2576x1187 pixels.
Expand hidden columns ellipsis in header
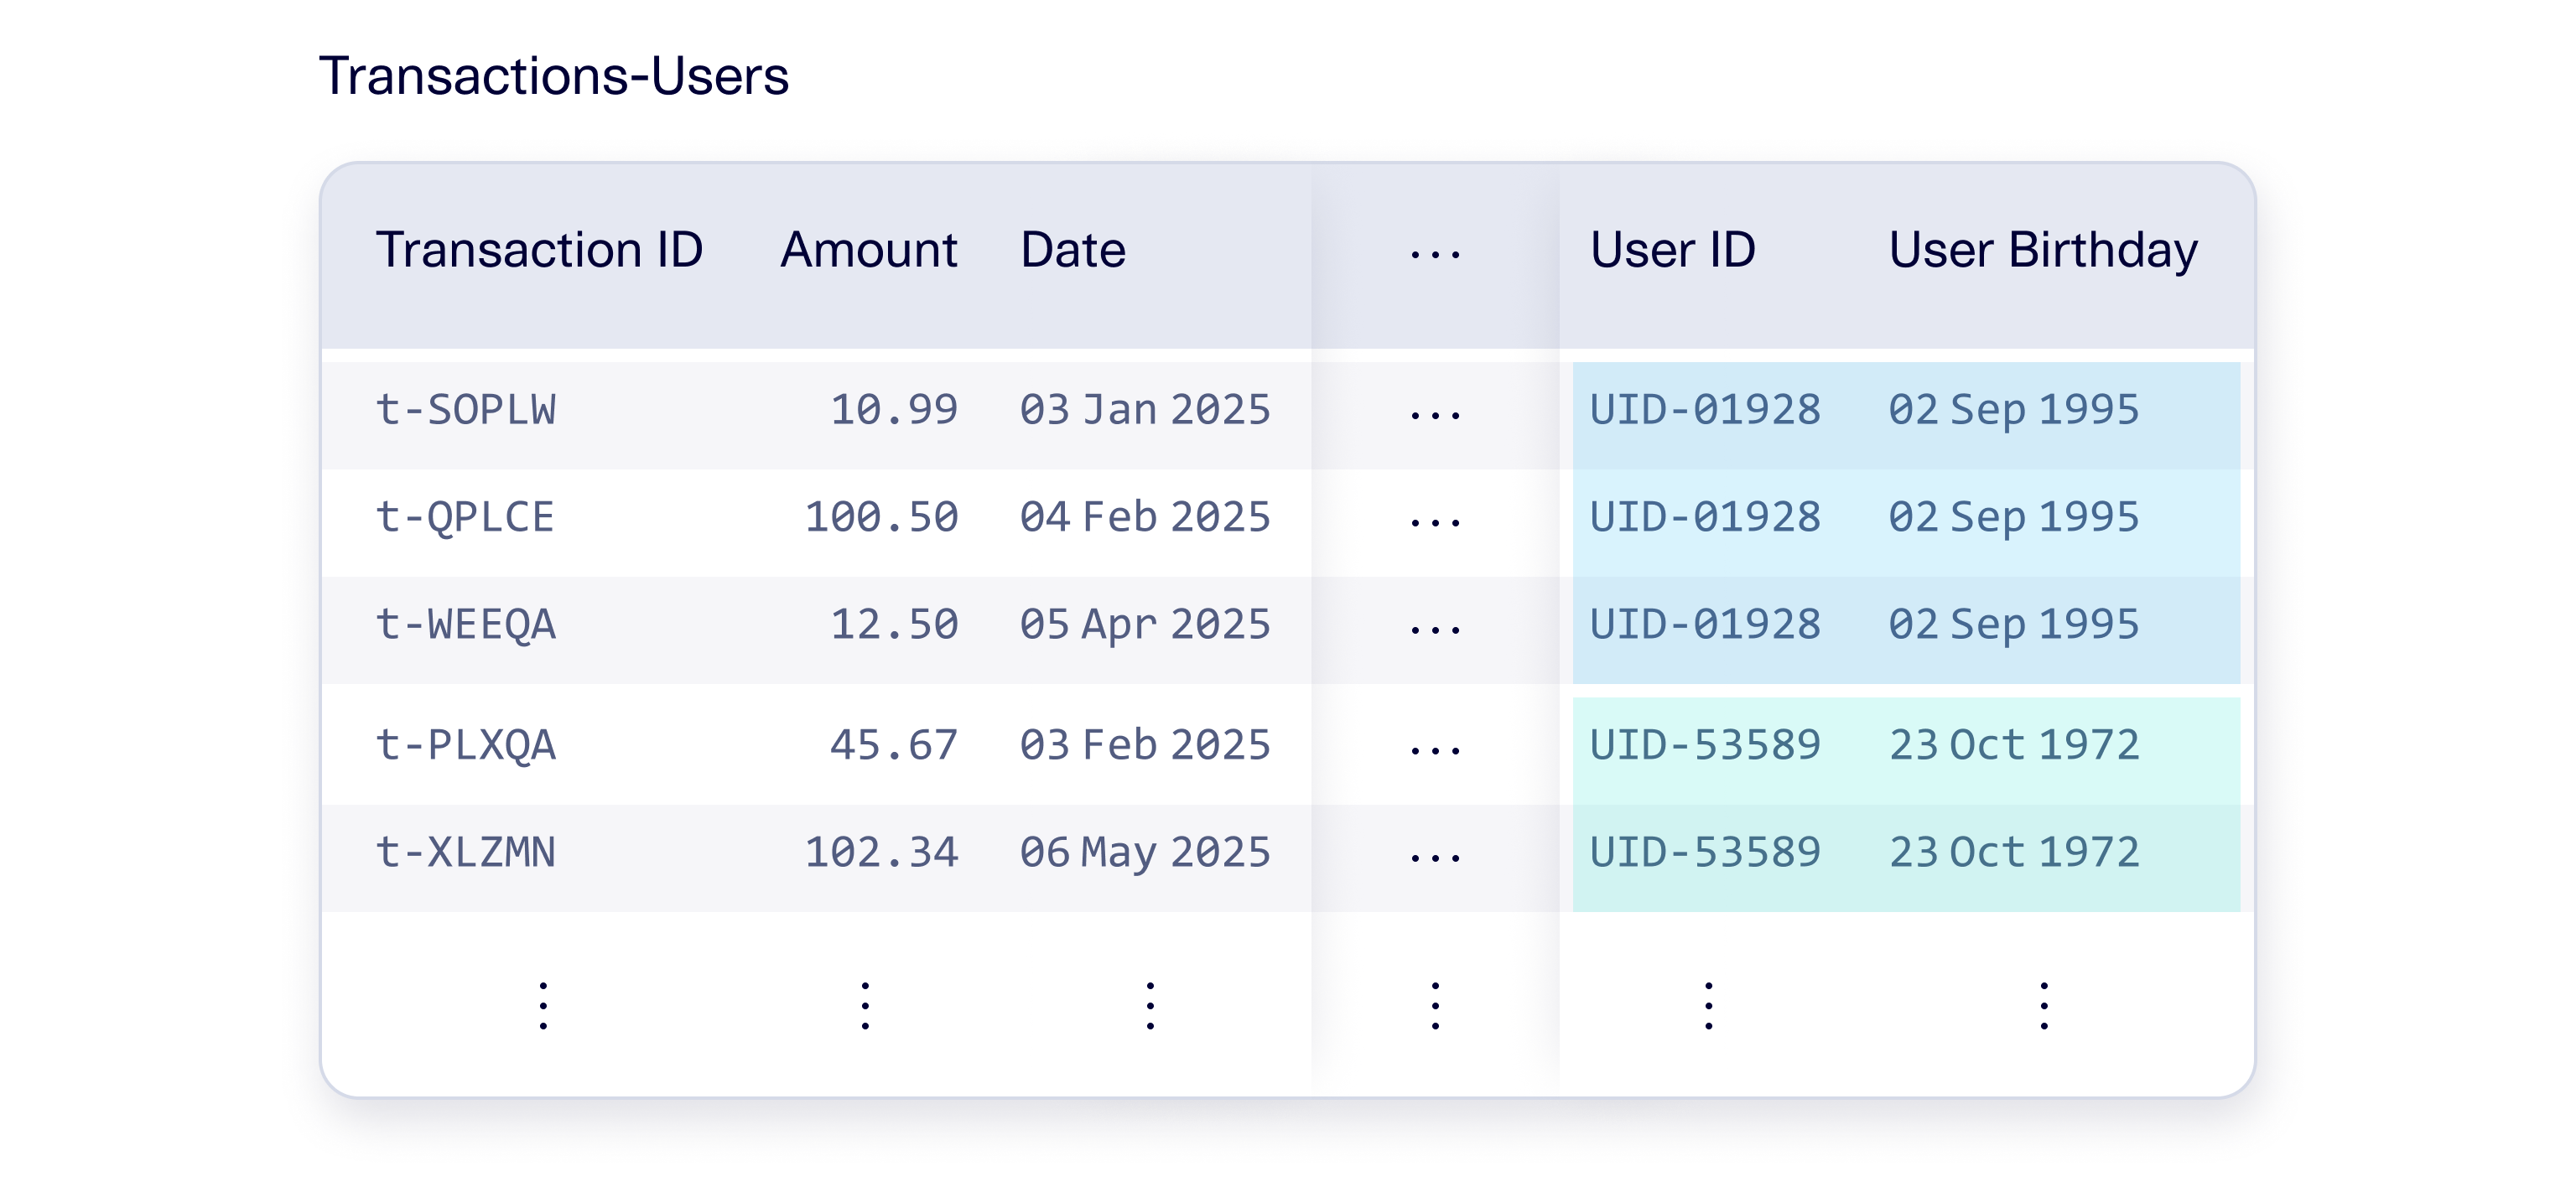[1435, 254]
